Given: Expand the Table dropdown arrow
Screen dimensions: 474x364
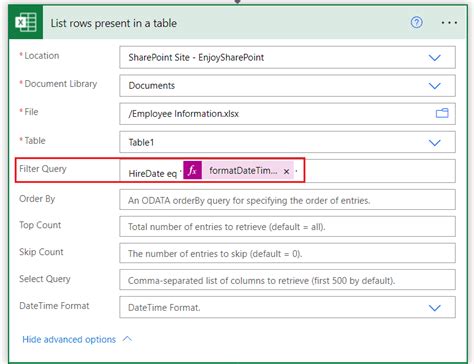Looking at the screenshot, I should click(434, 143).
